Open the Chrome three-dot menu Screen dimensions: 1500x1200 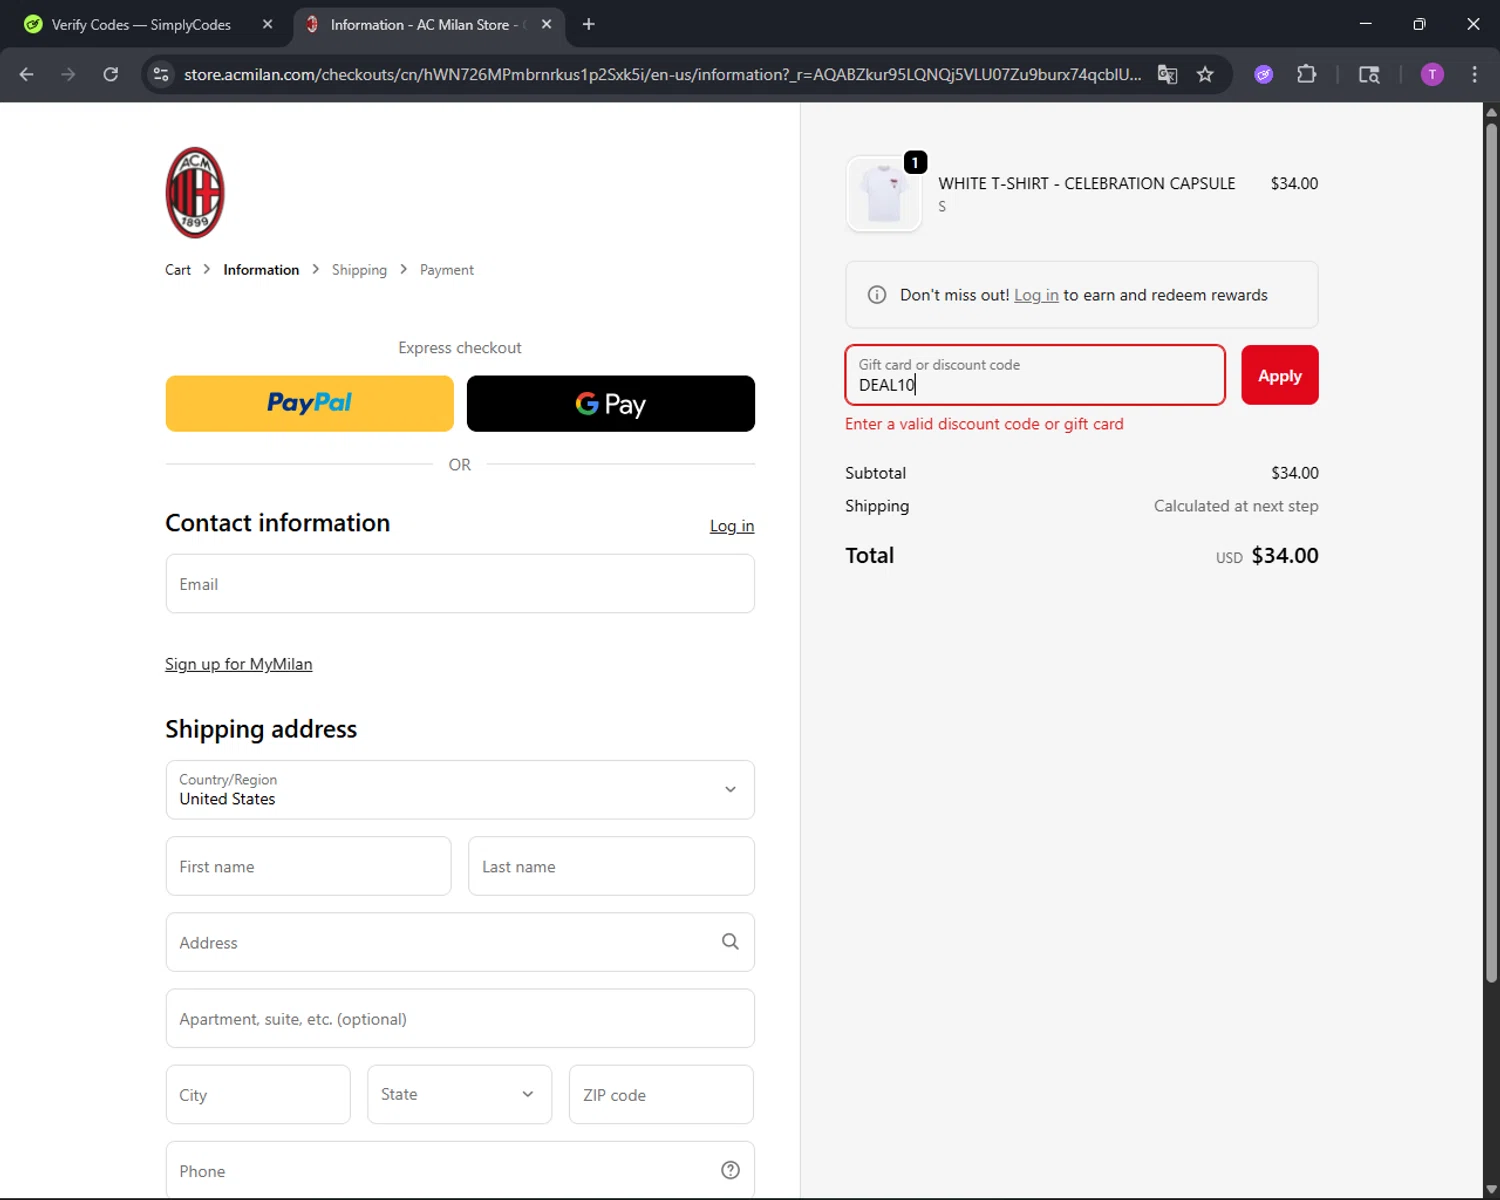[1474, 74]
